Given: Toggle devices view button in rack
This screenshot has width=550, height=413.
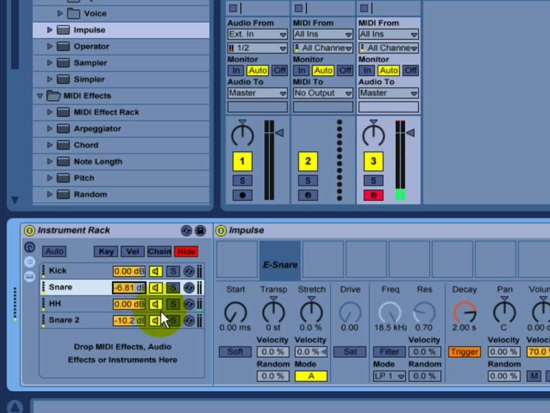Looking at the screenshot, I should [x=29, y=277].
